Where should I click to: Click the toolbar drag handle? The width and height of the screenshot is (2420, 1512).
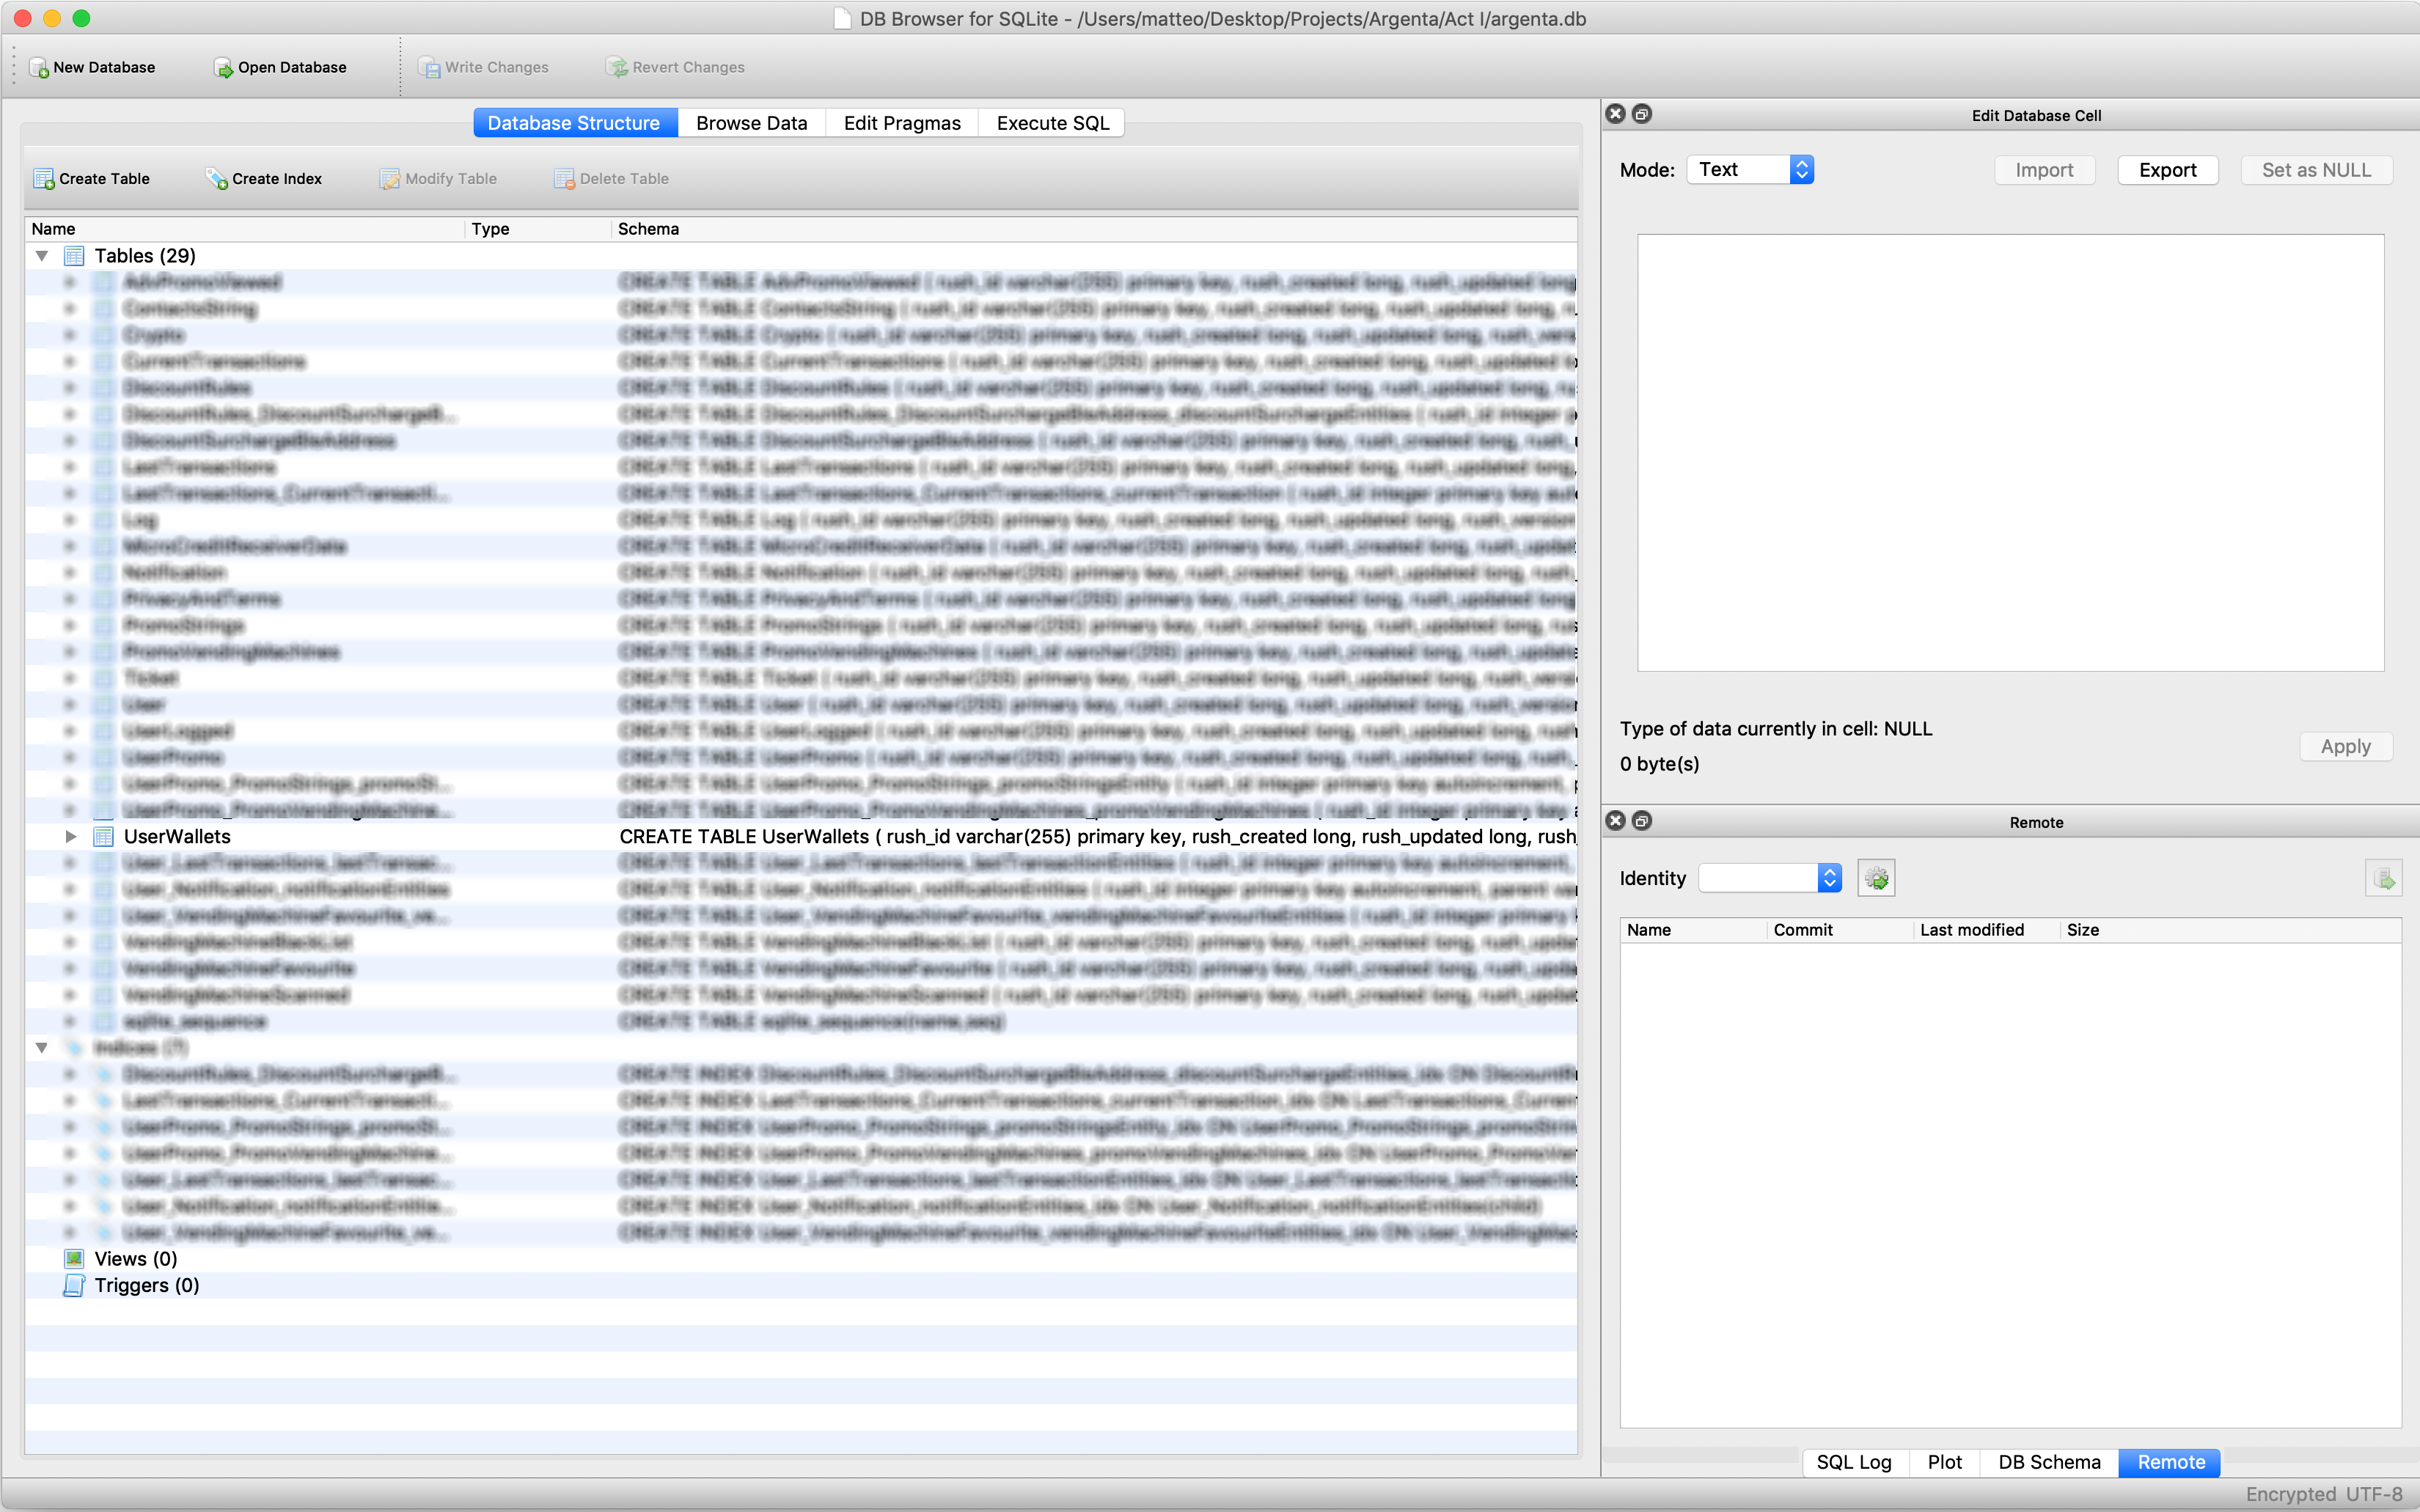(14, 67)
